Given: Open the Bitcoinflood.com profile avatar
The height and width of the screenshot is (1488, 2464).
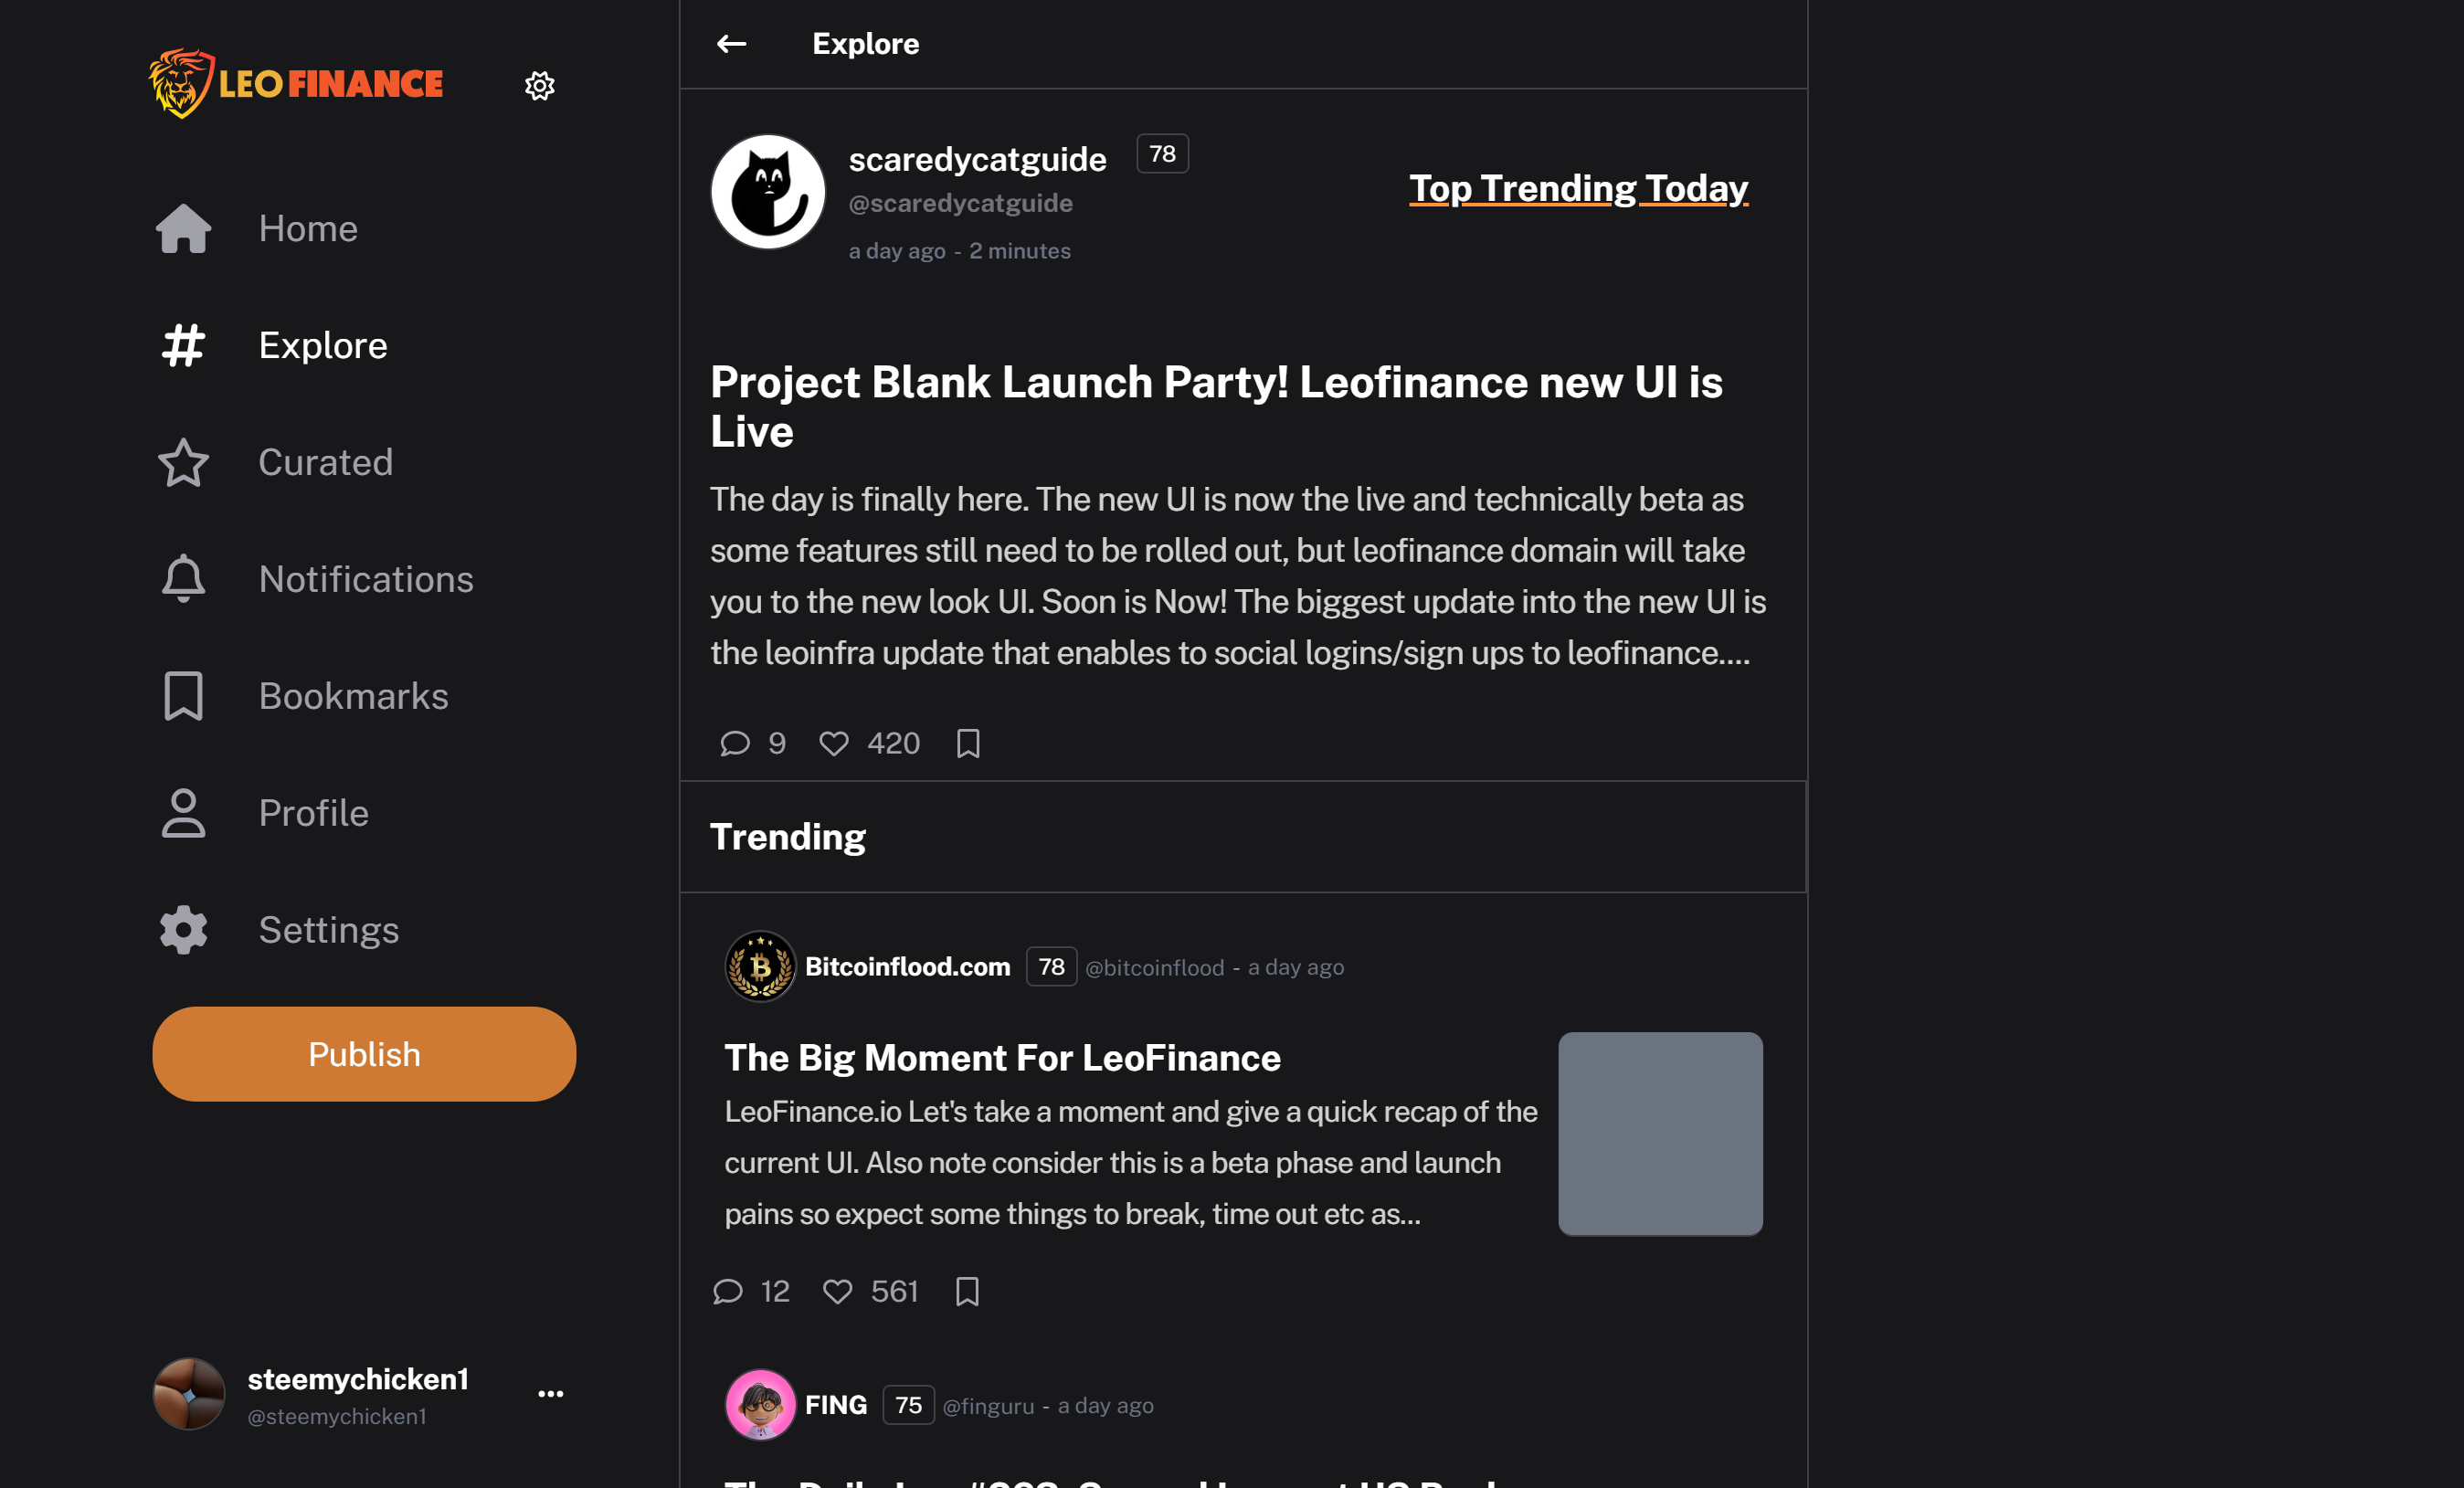Looking at the screenshot, I should pyautogui.click(x=760, y=967).
